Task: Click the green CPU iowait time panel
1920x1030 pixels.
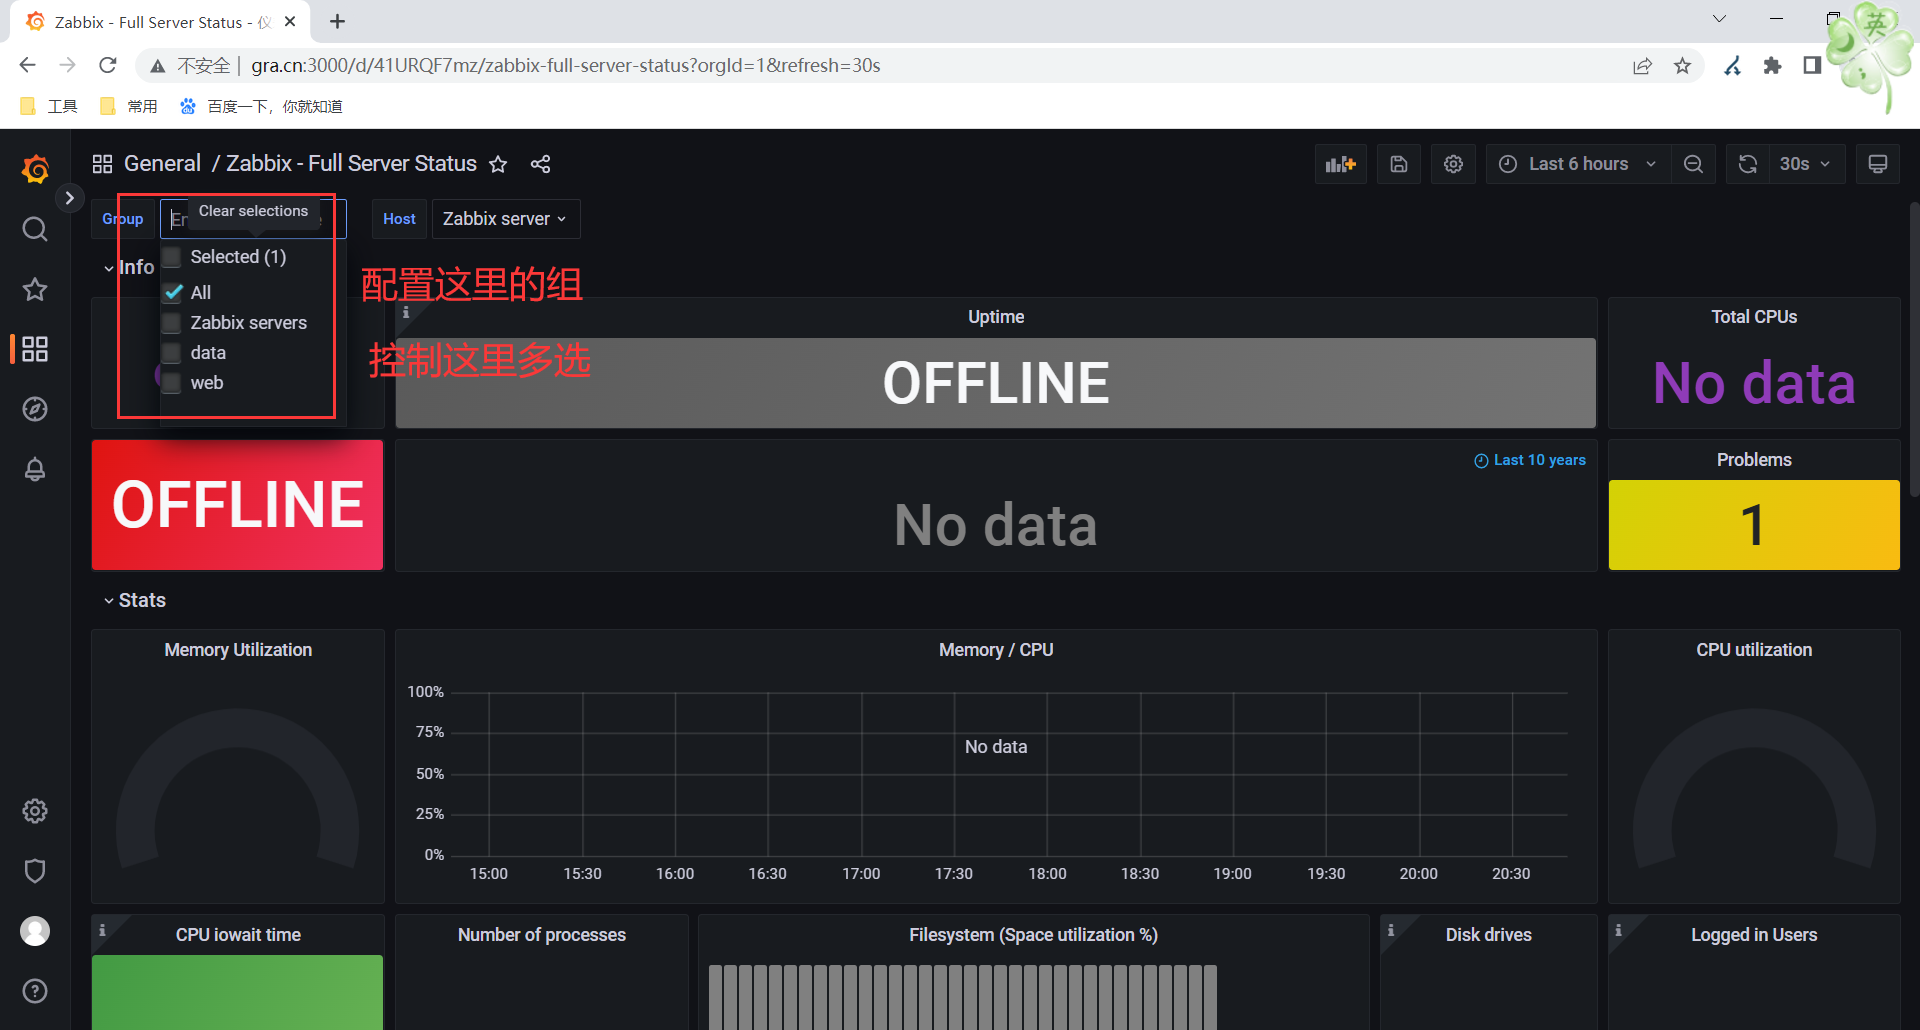Action: (238, 992)
